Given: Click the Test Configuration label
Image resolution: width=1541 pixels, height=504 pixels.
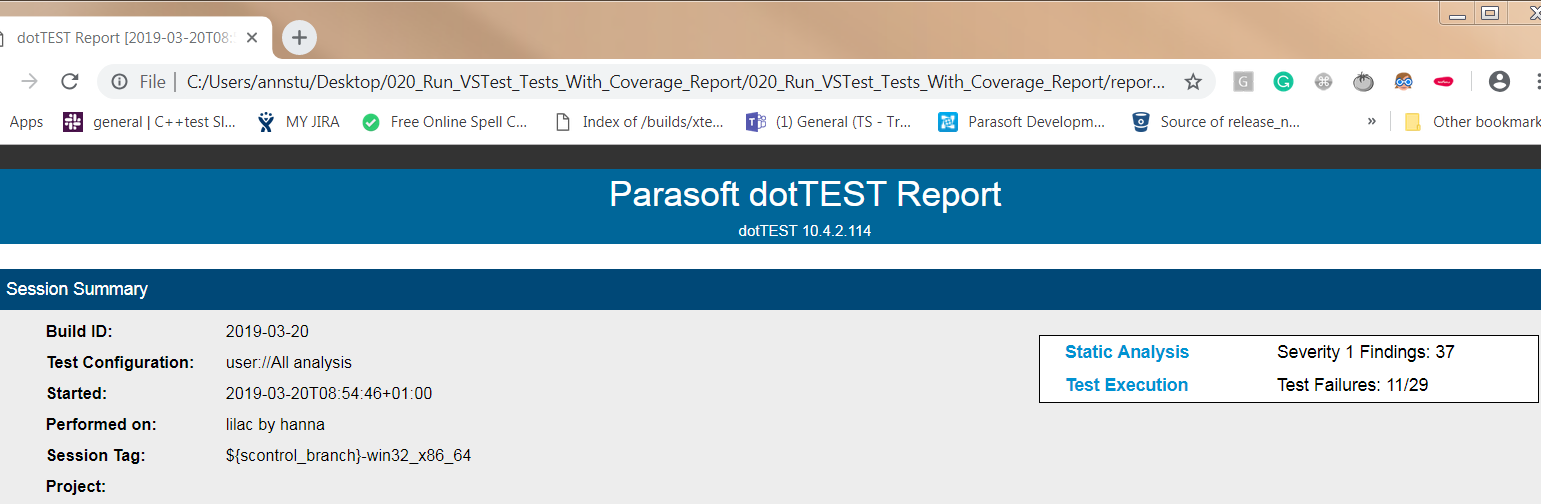Looking at the screenshot, I should click(119, 363).
